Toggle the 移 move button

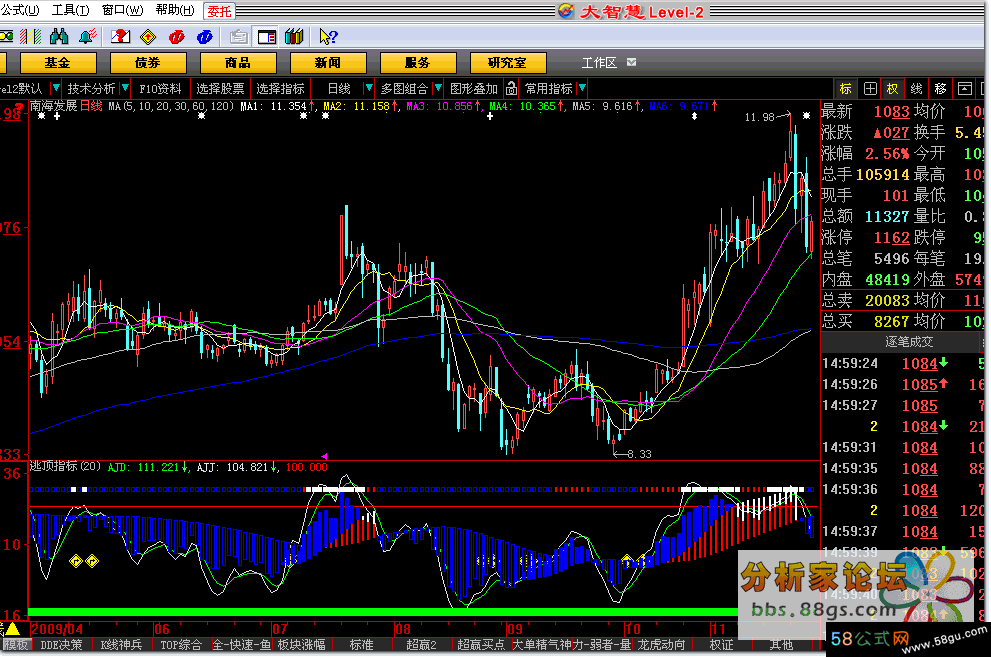tap(940, 88)
